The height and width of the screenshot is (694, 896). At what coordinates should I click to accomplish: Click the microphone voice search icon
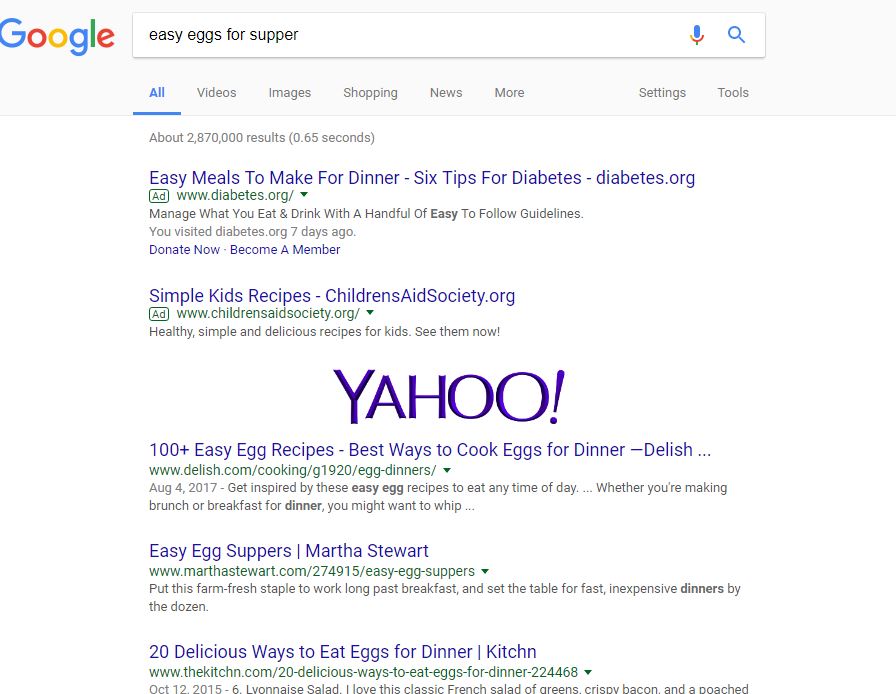pos(697,35)
